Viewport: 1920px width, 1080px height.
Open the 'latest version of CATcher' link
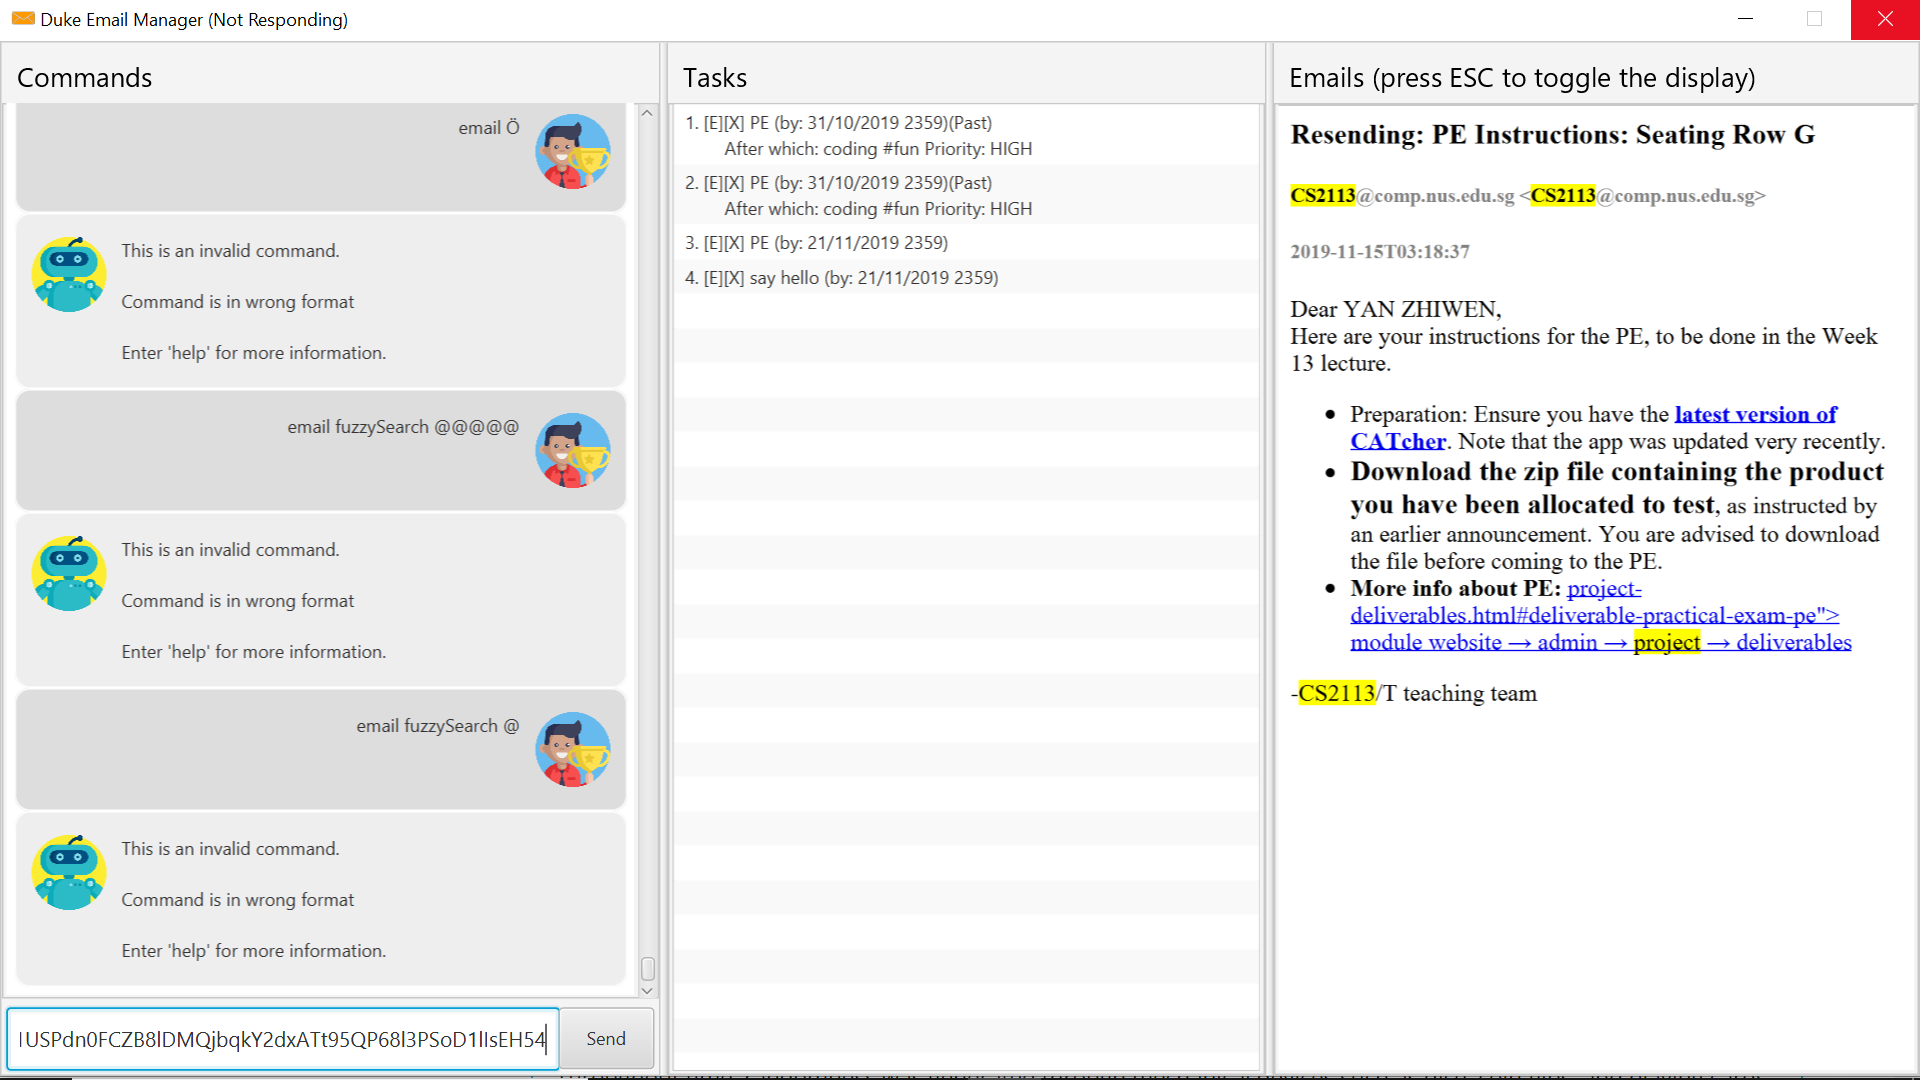pyautogui.click(x=1755, y=415)
